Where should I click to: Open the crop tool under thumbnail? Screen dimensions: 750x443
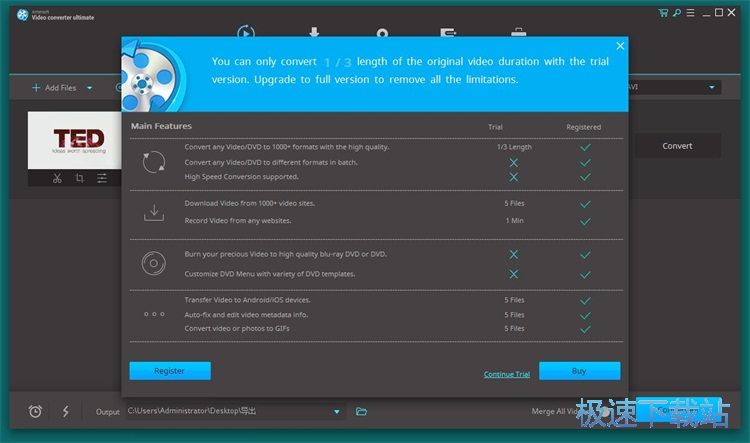(x=79, y=178)
